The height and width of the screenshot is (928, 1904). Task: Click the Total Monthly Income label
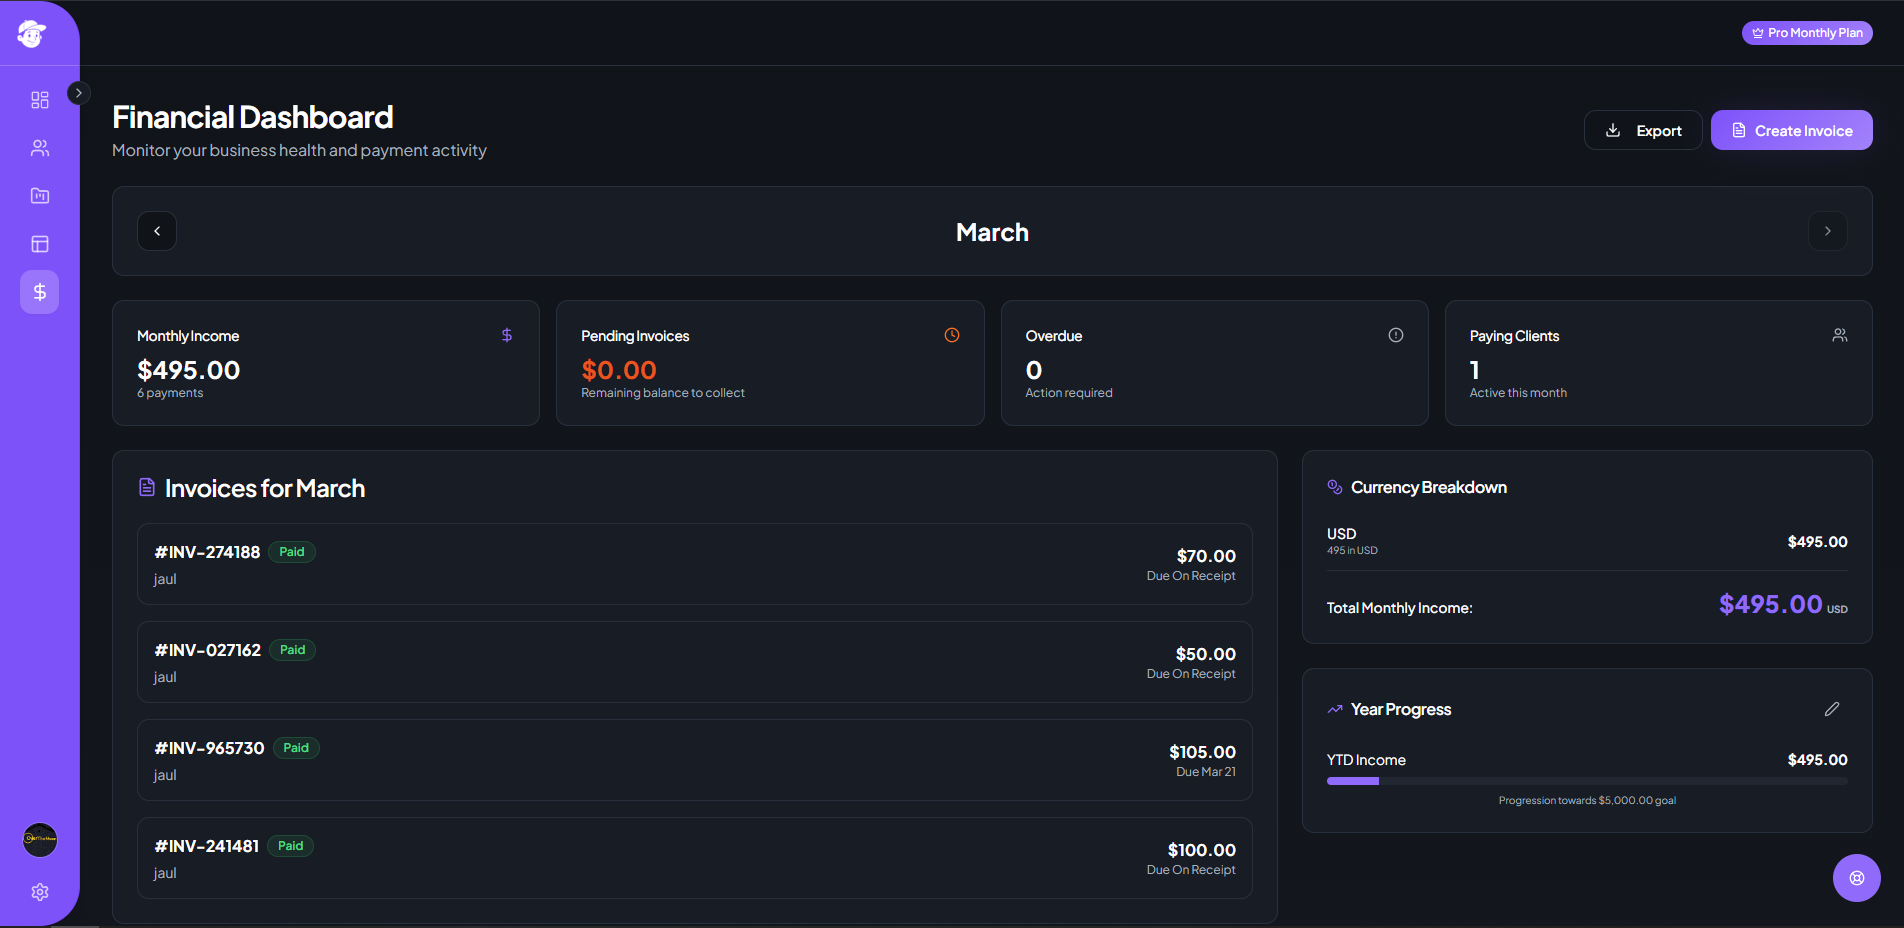pos(1399,608)
